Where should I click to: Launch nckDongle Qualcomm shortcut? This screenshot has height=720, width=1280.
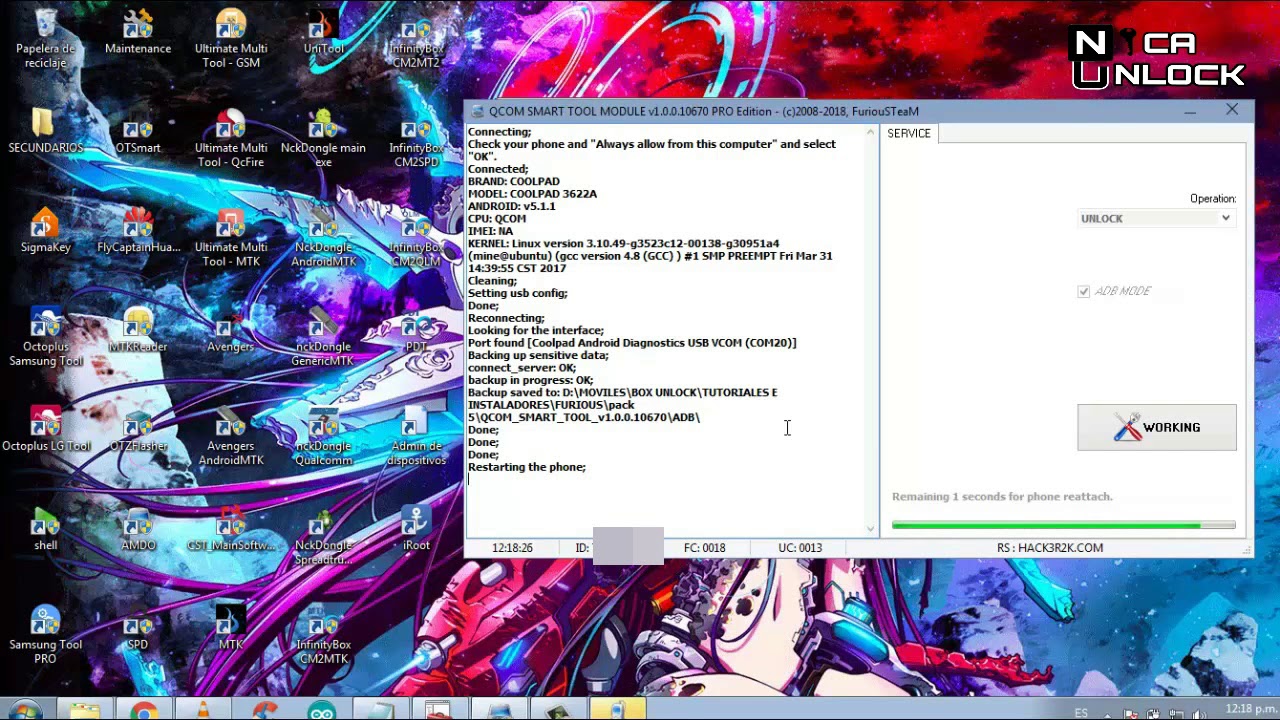tap(323, 435)
